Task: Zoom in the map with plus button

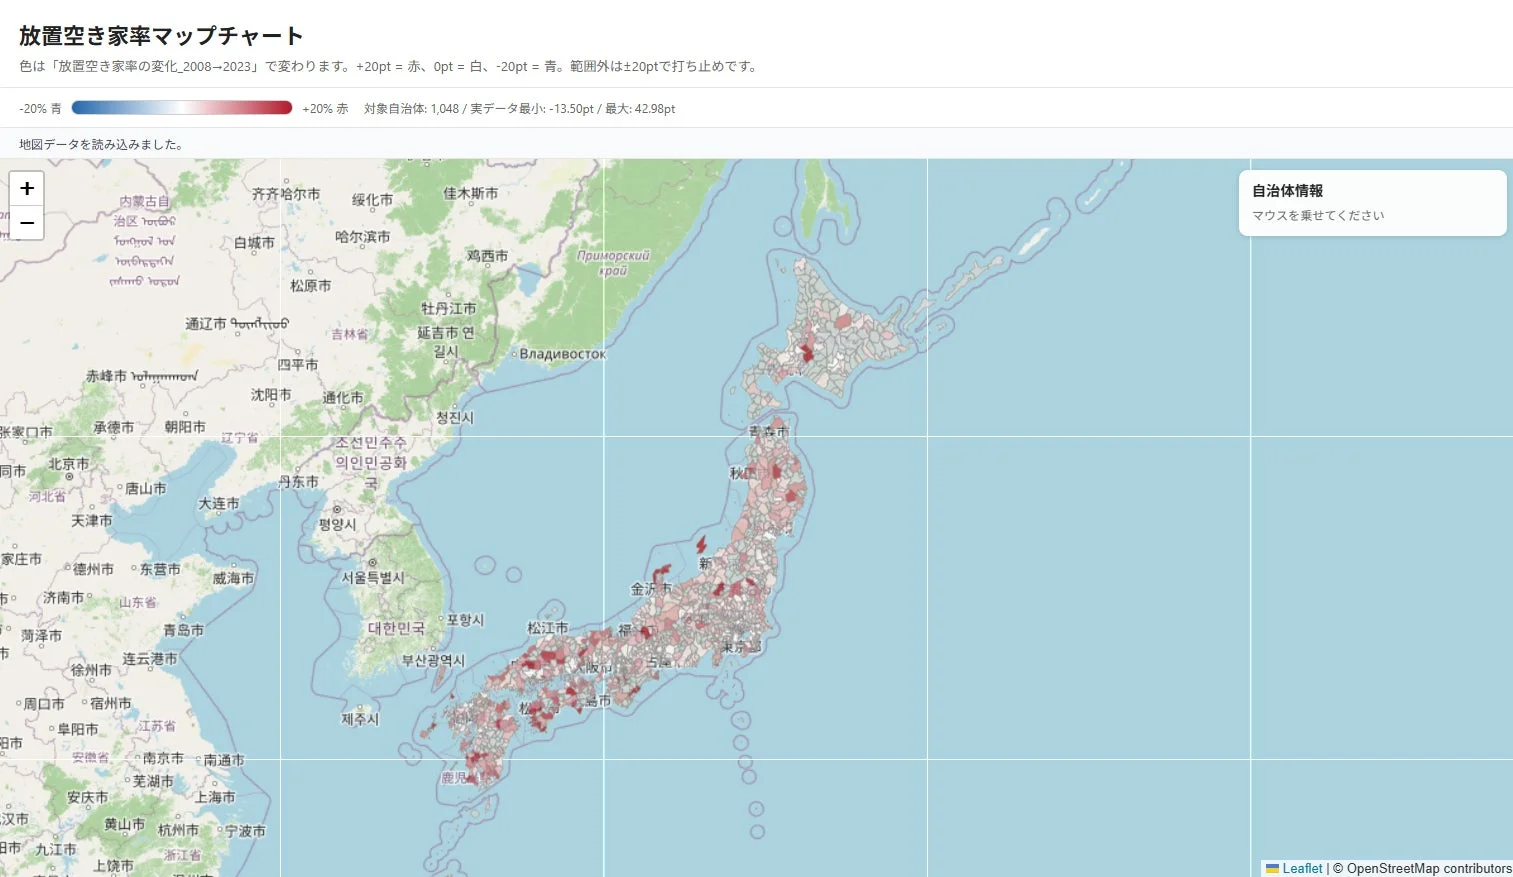Action: (27, 188)
